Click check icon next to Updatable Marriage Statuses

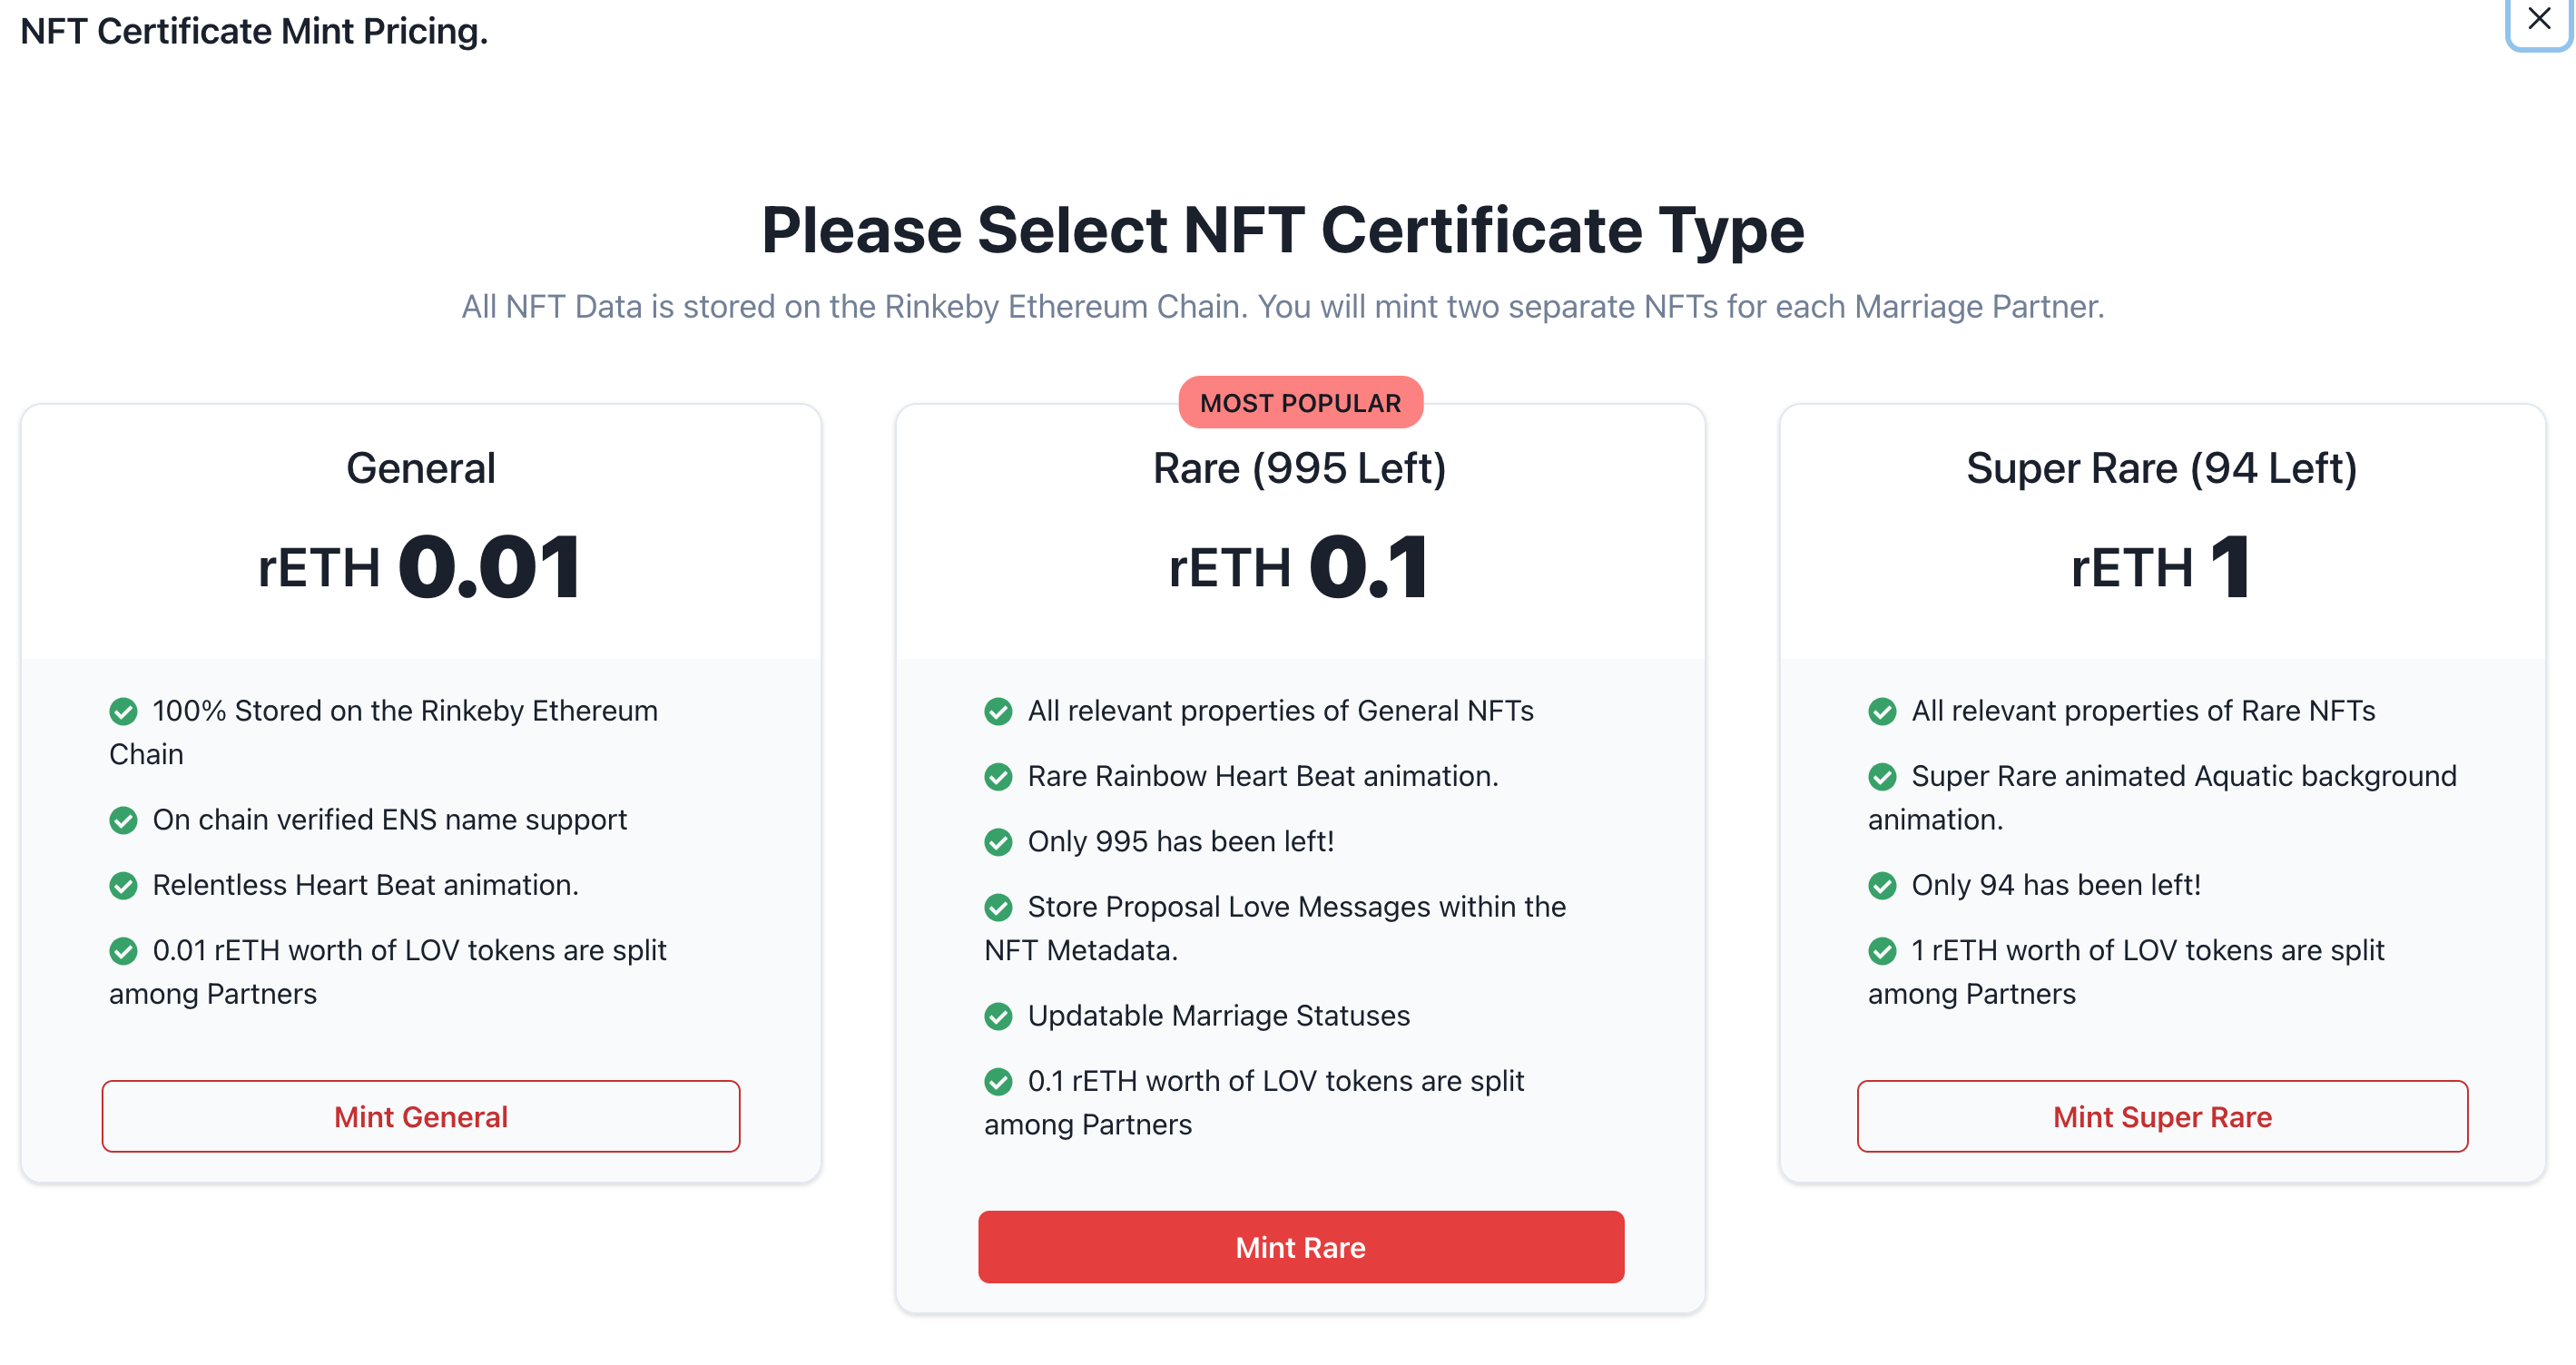point(998,1016)
